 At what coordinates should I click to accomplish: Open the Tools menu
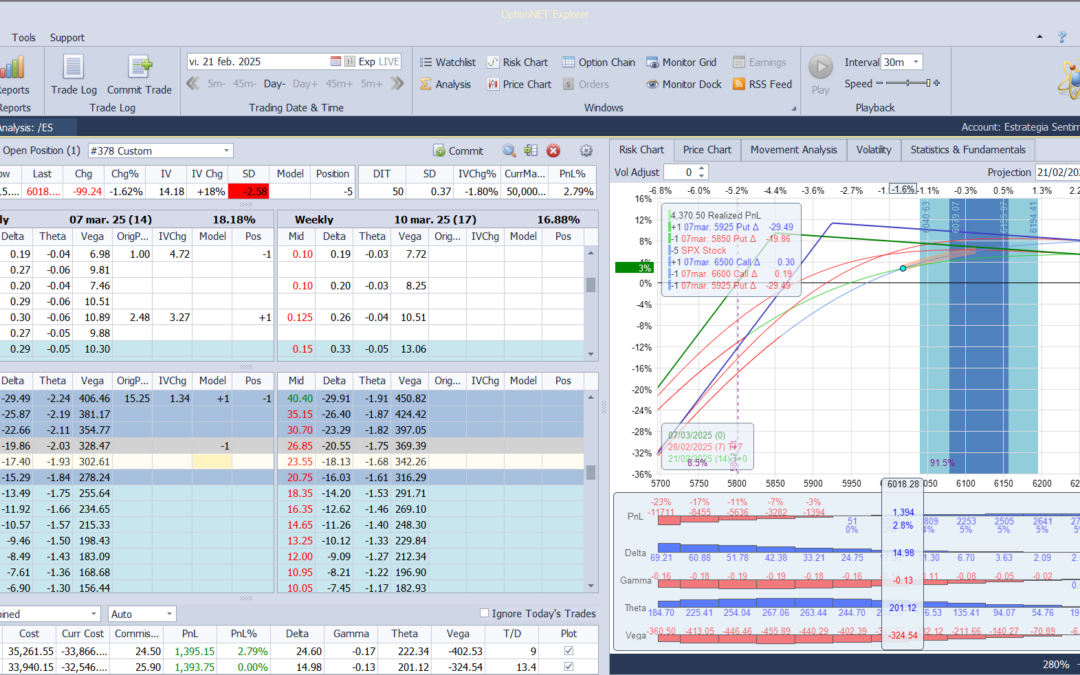tap(23, 37)
